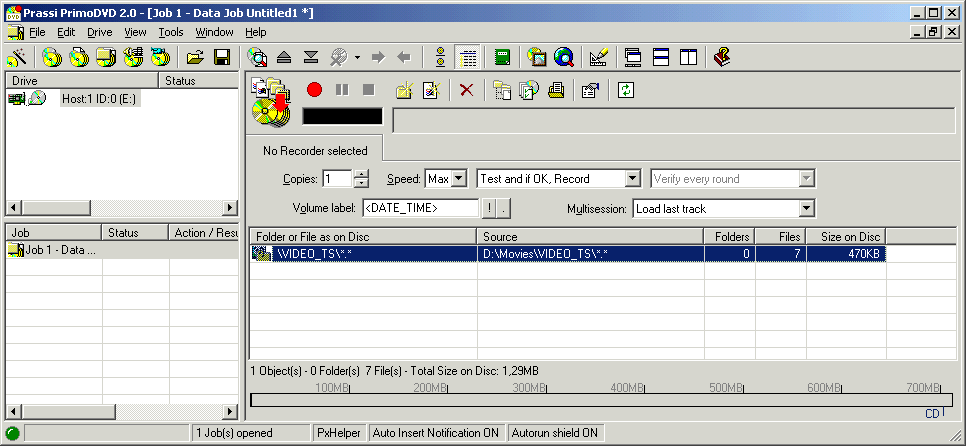Increase the Copies count with the up arrow
This screenshot has width=966, height=446.
pos(361,174)
